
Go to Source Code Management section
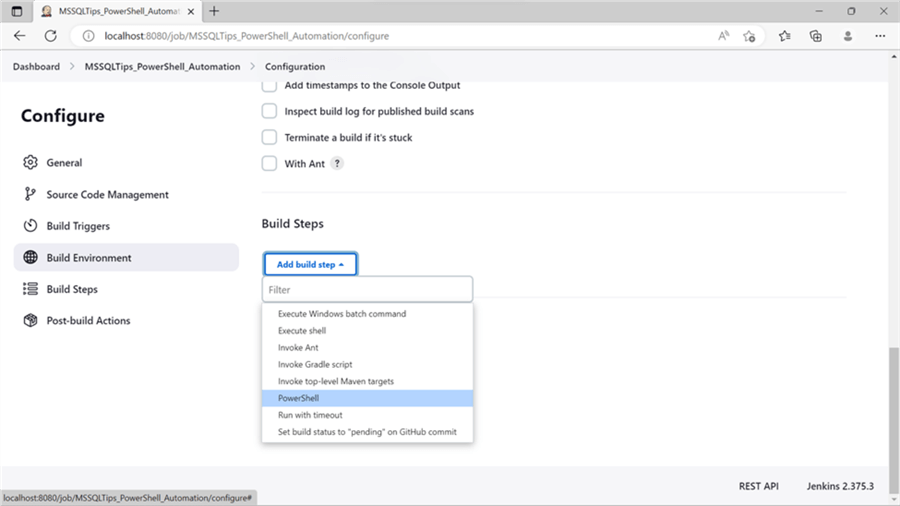107,194
